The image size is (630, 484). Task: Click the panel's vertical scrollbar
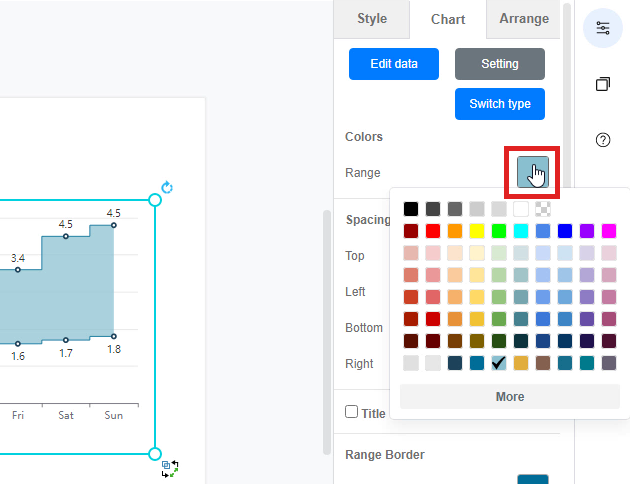tap(326, 330)
